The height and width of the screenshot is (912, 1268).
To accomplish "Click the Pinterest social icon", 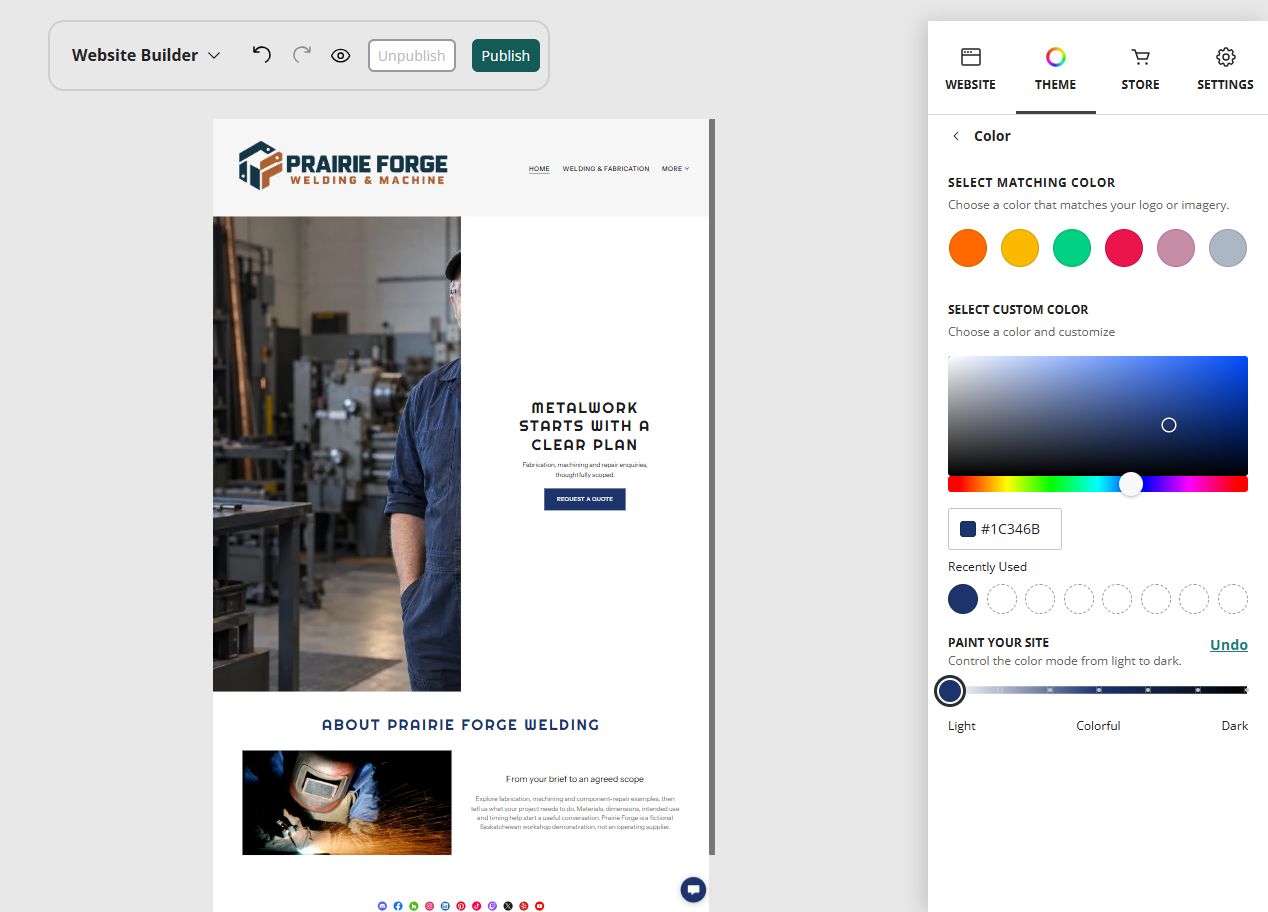I will pos(461,906).
